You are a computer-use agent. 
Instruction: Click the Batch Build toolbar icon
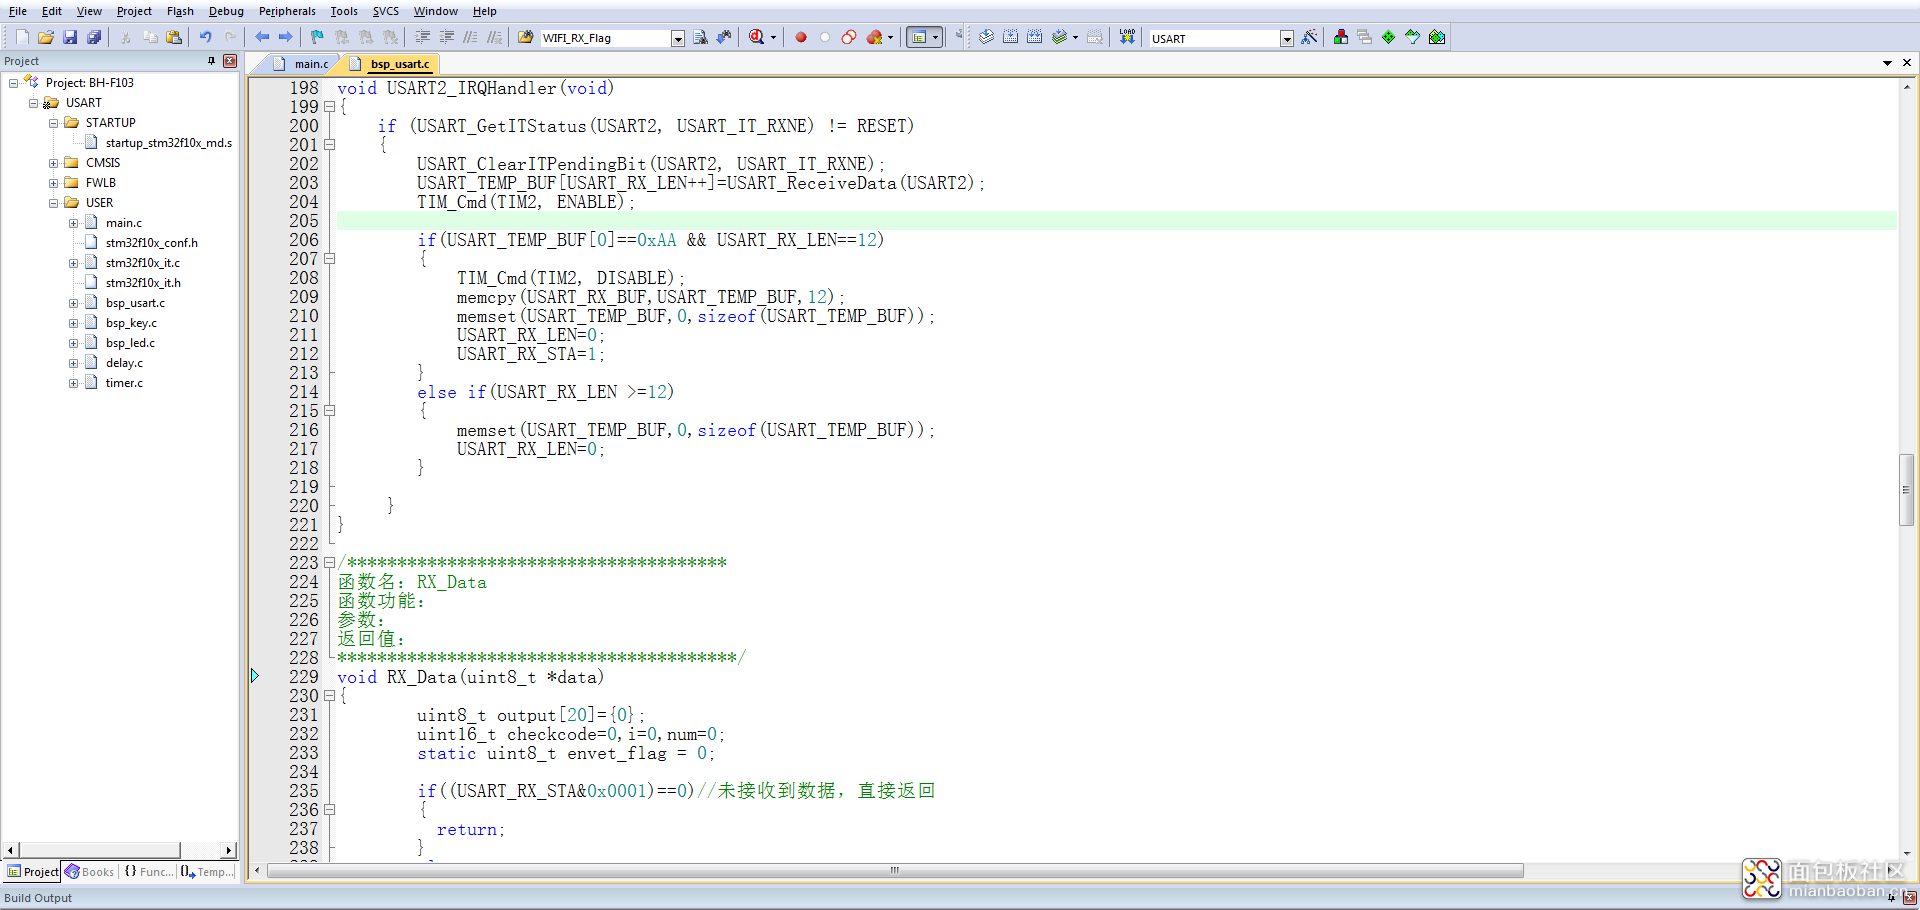pyautogui.click(x=1060, y=37)
